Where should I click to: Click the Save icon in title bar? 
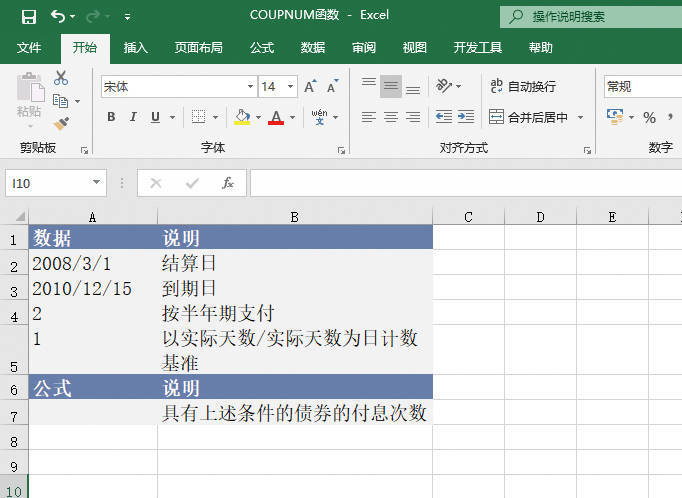pyautogui.click(x=28, y=17)
